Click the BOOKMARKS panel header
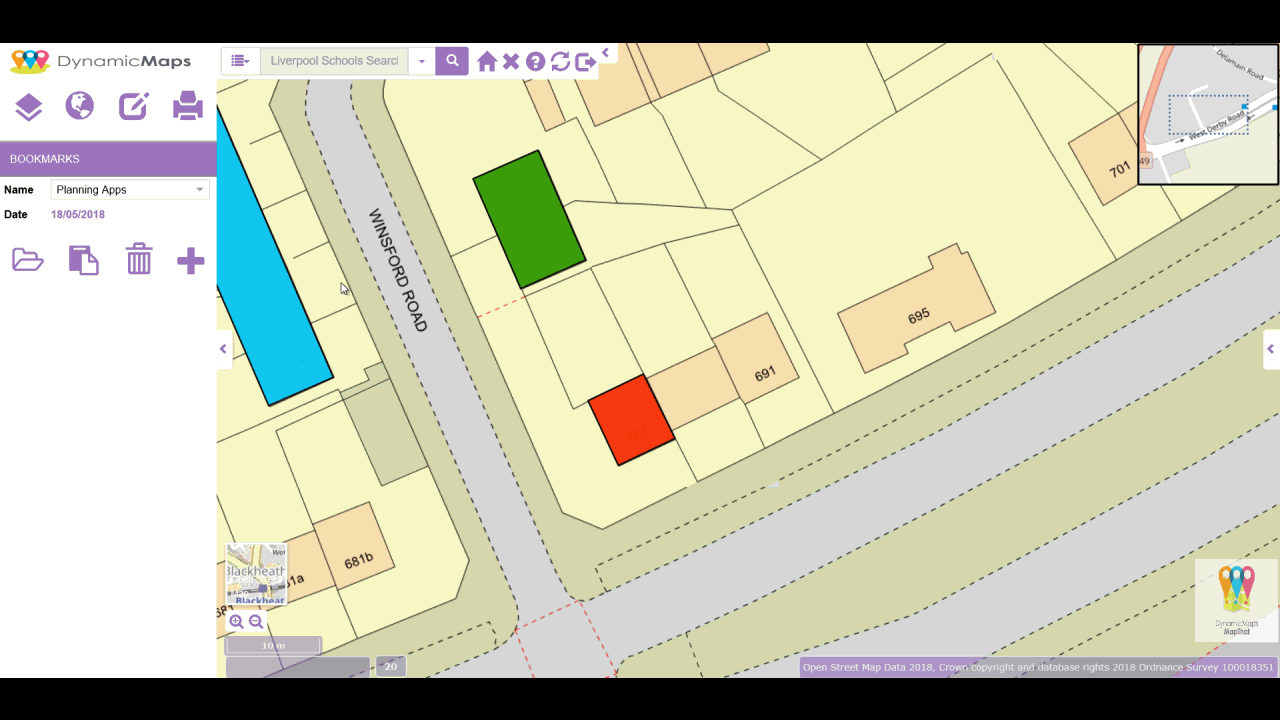 click(x=108, y=159)
